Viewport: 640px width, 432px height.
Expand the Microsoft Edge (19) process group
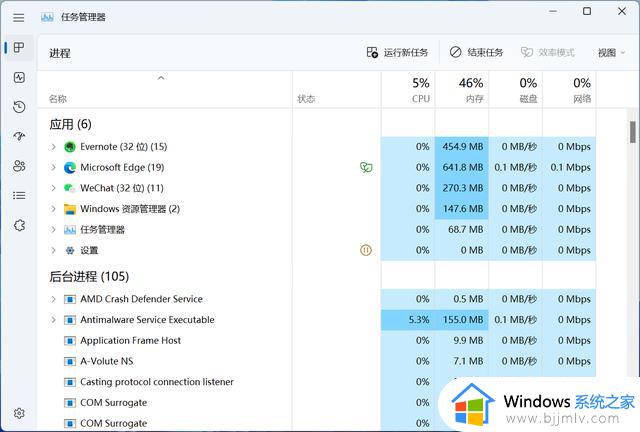pyautogui.click(x=53, y=167)
